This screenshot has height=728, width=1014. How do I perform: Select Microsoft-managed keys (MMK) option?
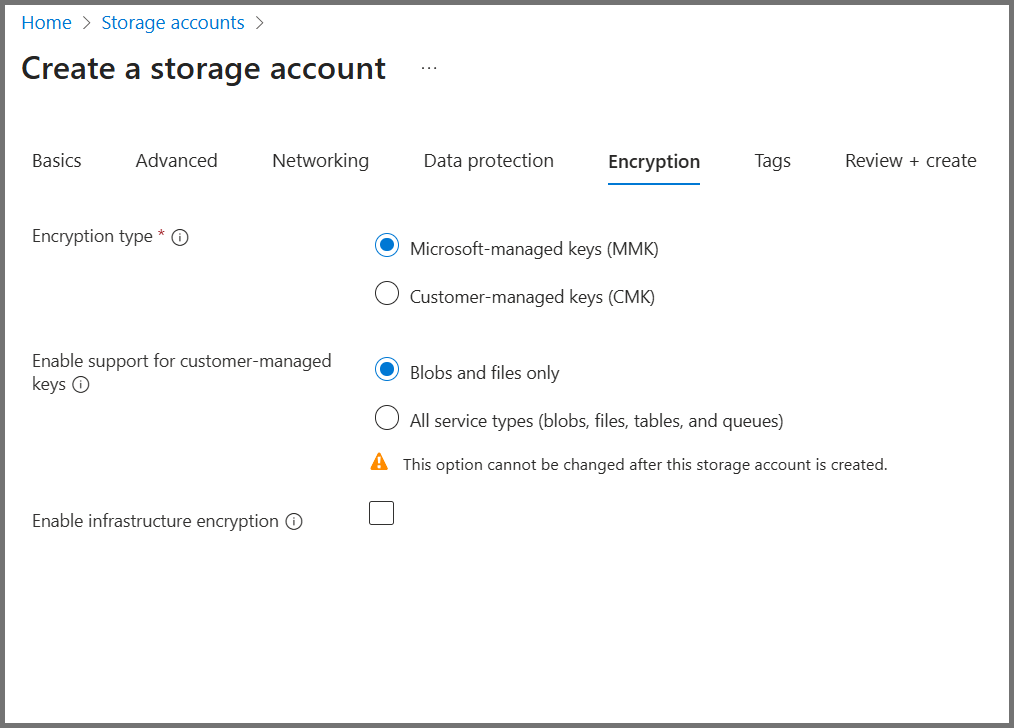pyautogui.click(x=387, y=246)
